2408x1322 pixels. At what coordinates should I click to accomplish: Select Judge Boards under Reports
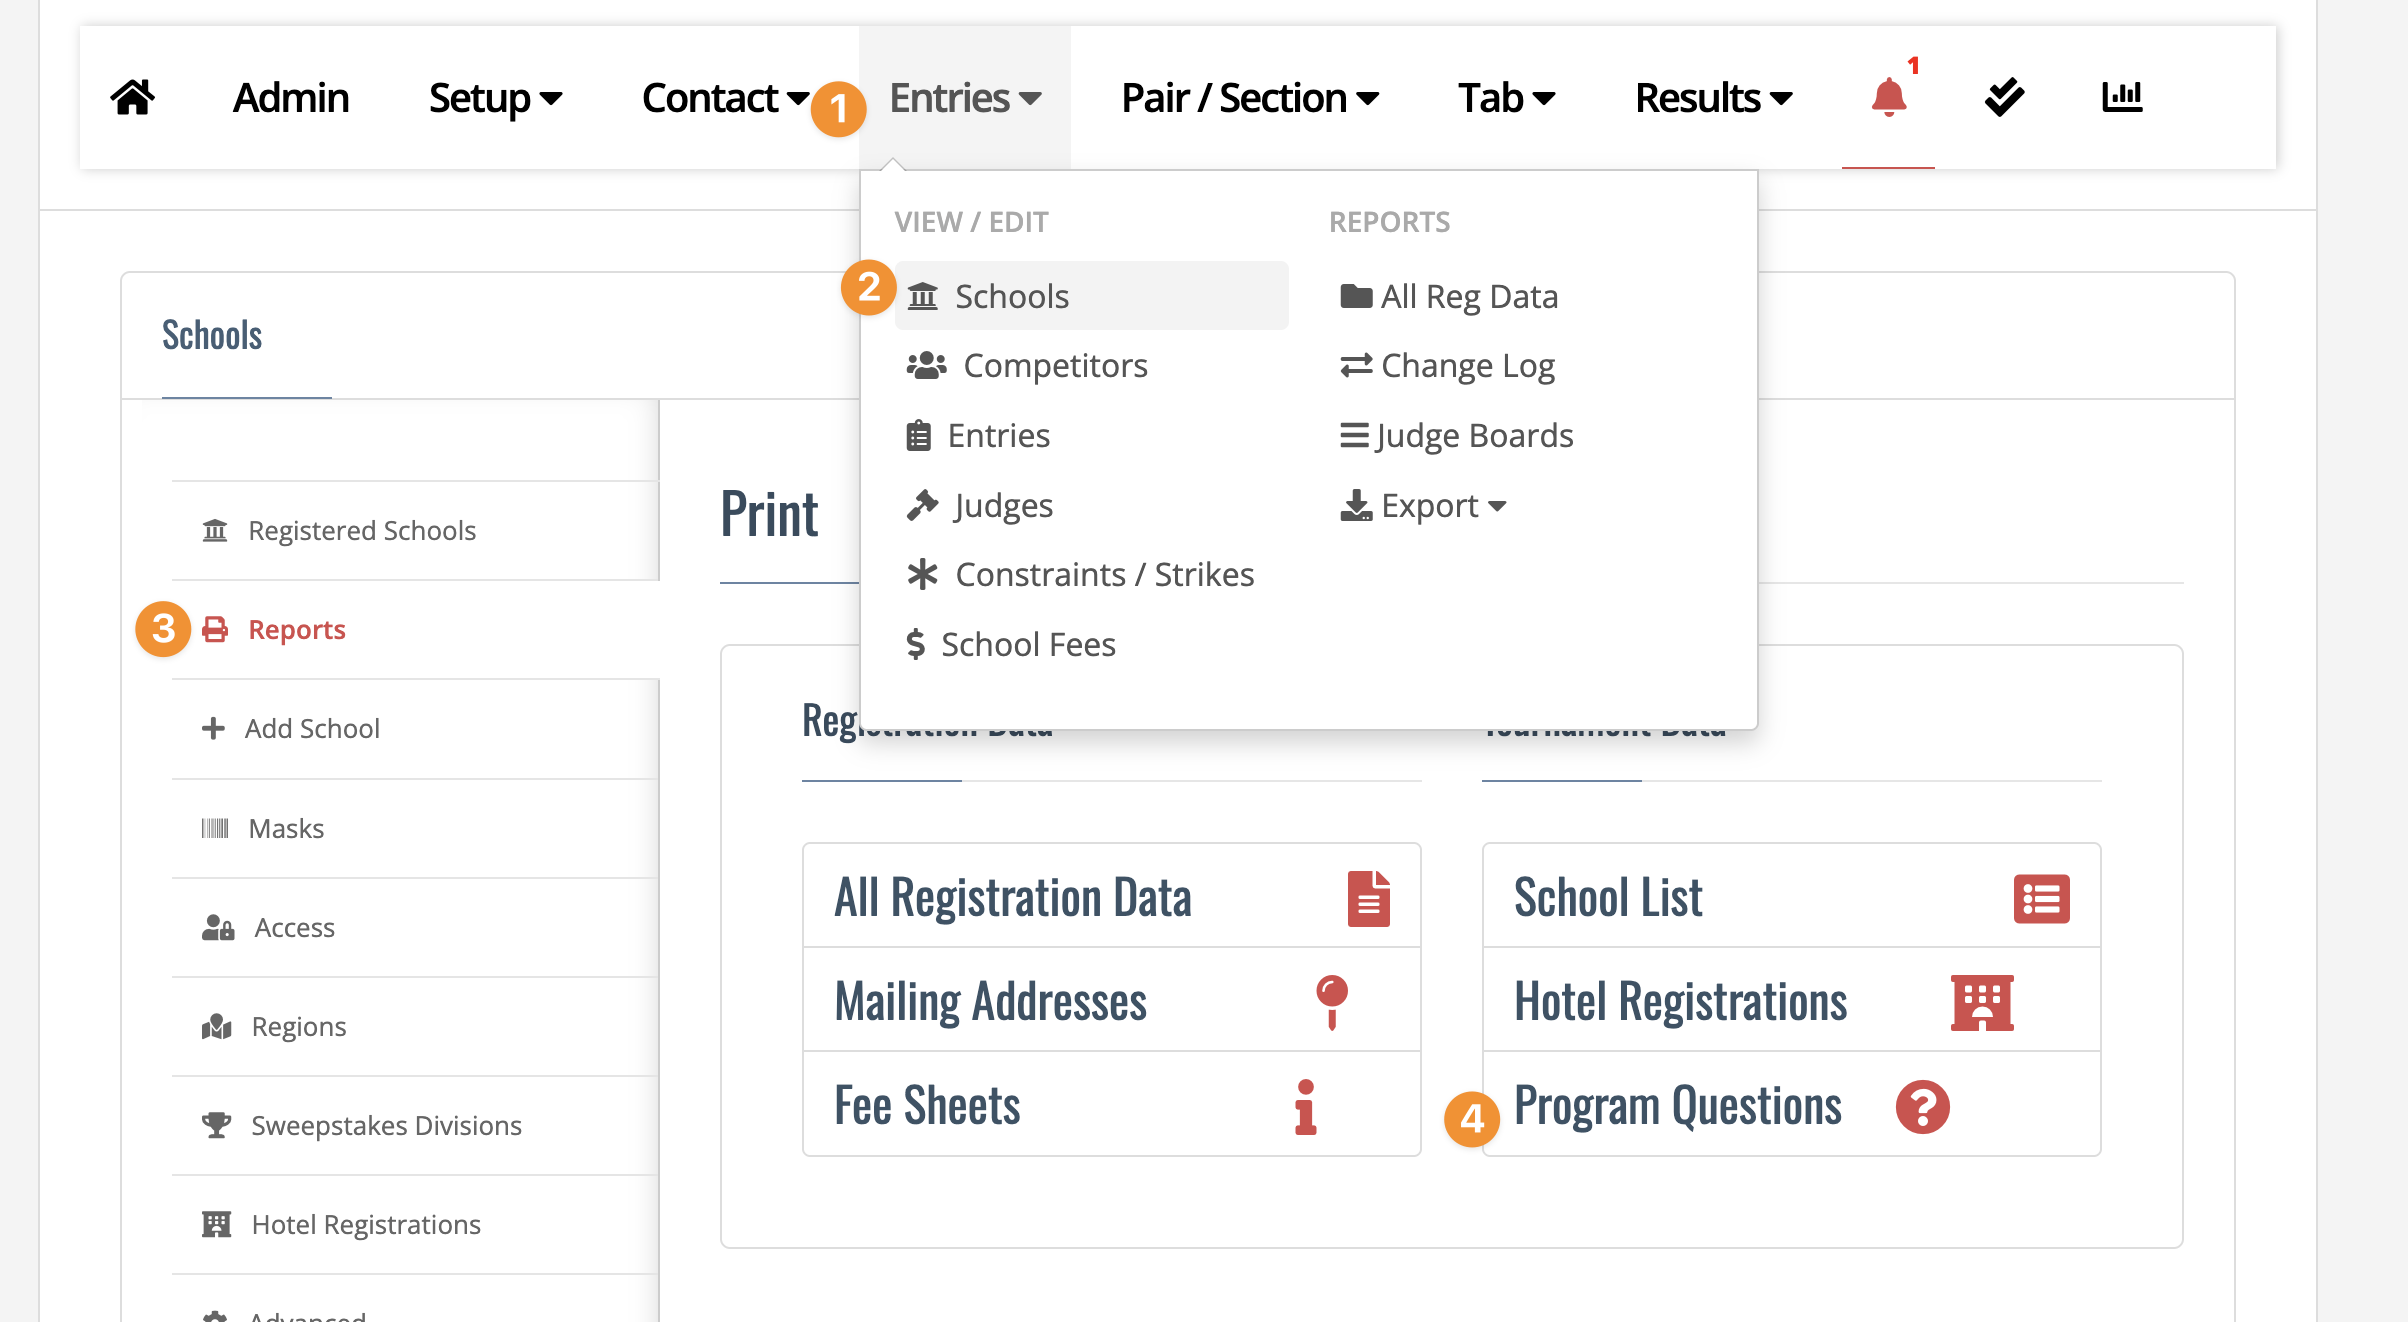[x=1456, y=436]
